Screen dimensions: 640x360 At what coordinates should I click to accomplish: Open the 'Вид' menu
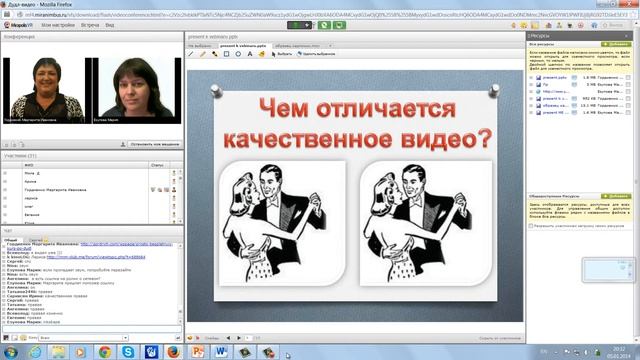coord(110,25)
